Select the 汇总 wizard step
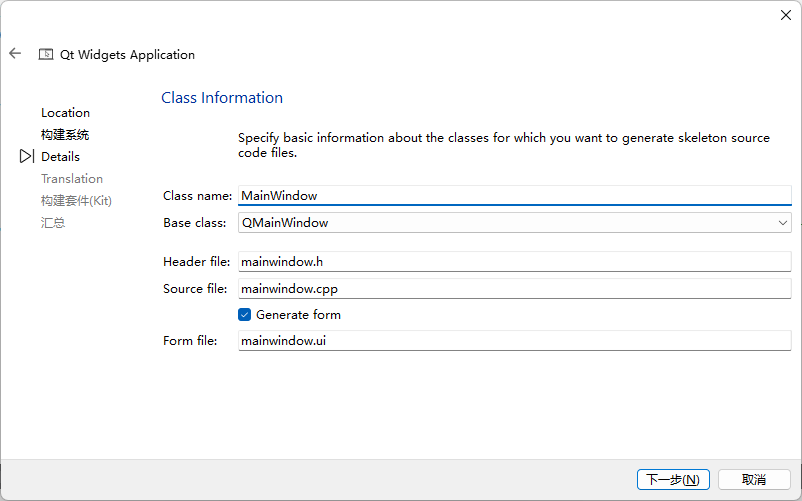This screenshot has height=501, width=802. click(53, 222)
